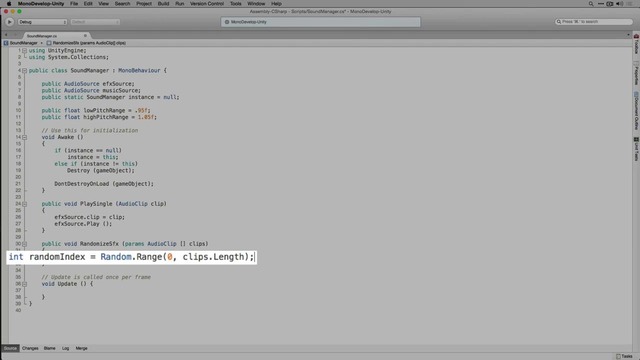Navigate forward with the right arrow
The height and width of the screenshot is (360, 640).
(16, 36)
